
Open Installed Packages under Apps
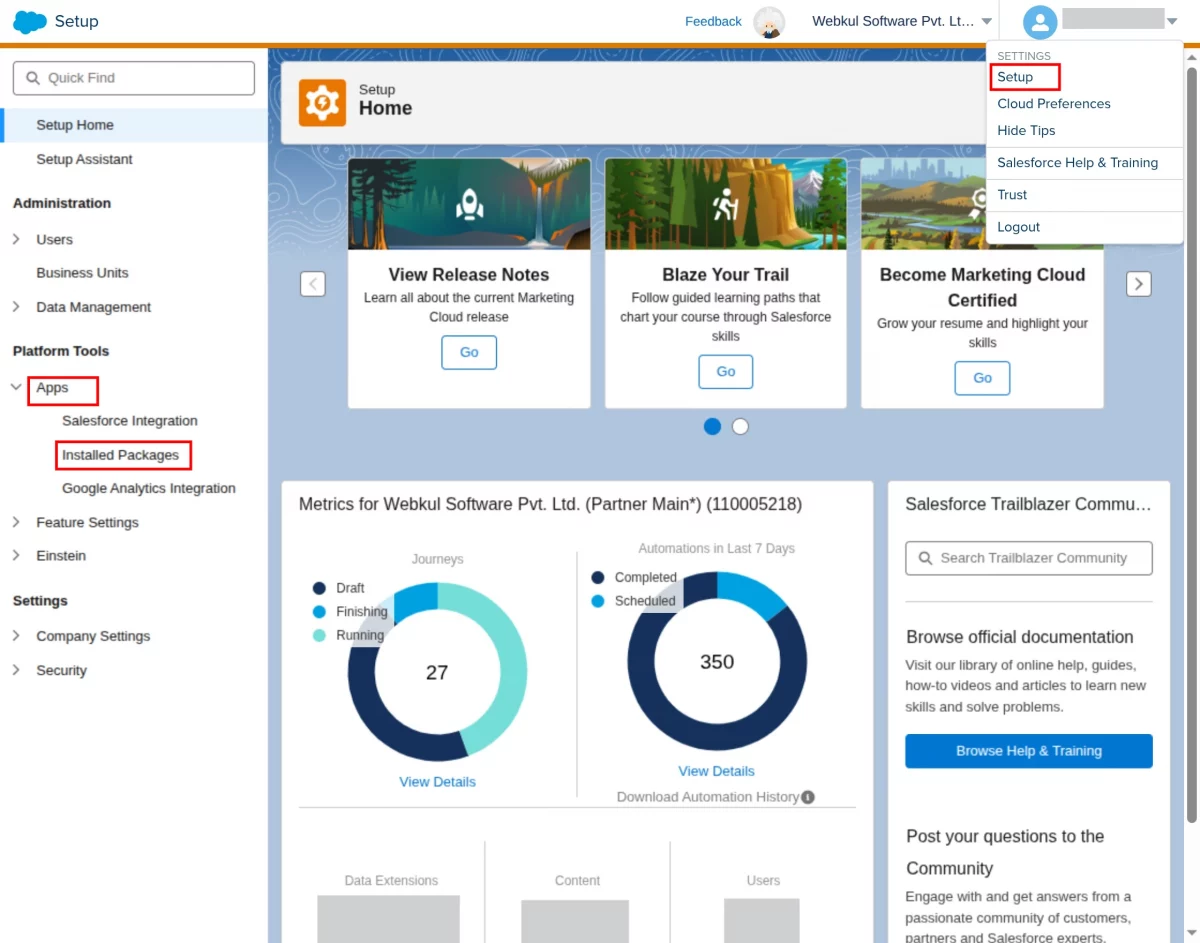point(121,455)
